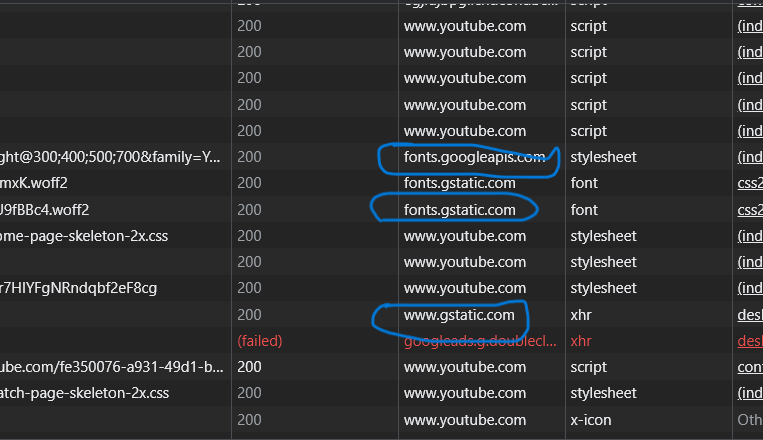Image resolution: width=763 pixels, height=440 pixels.
Task: Click status 200 in the ome-page-skeleton-2x.css row
Action: click(x=249, y=236)
